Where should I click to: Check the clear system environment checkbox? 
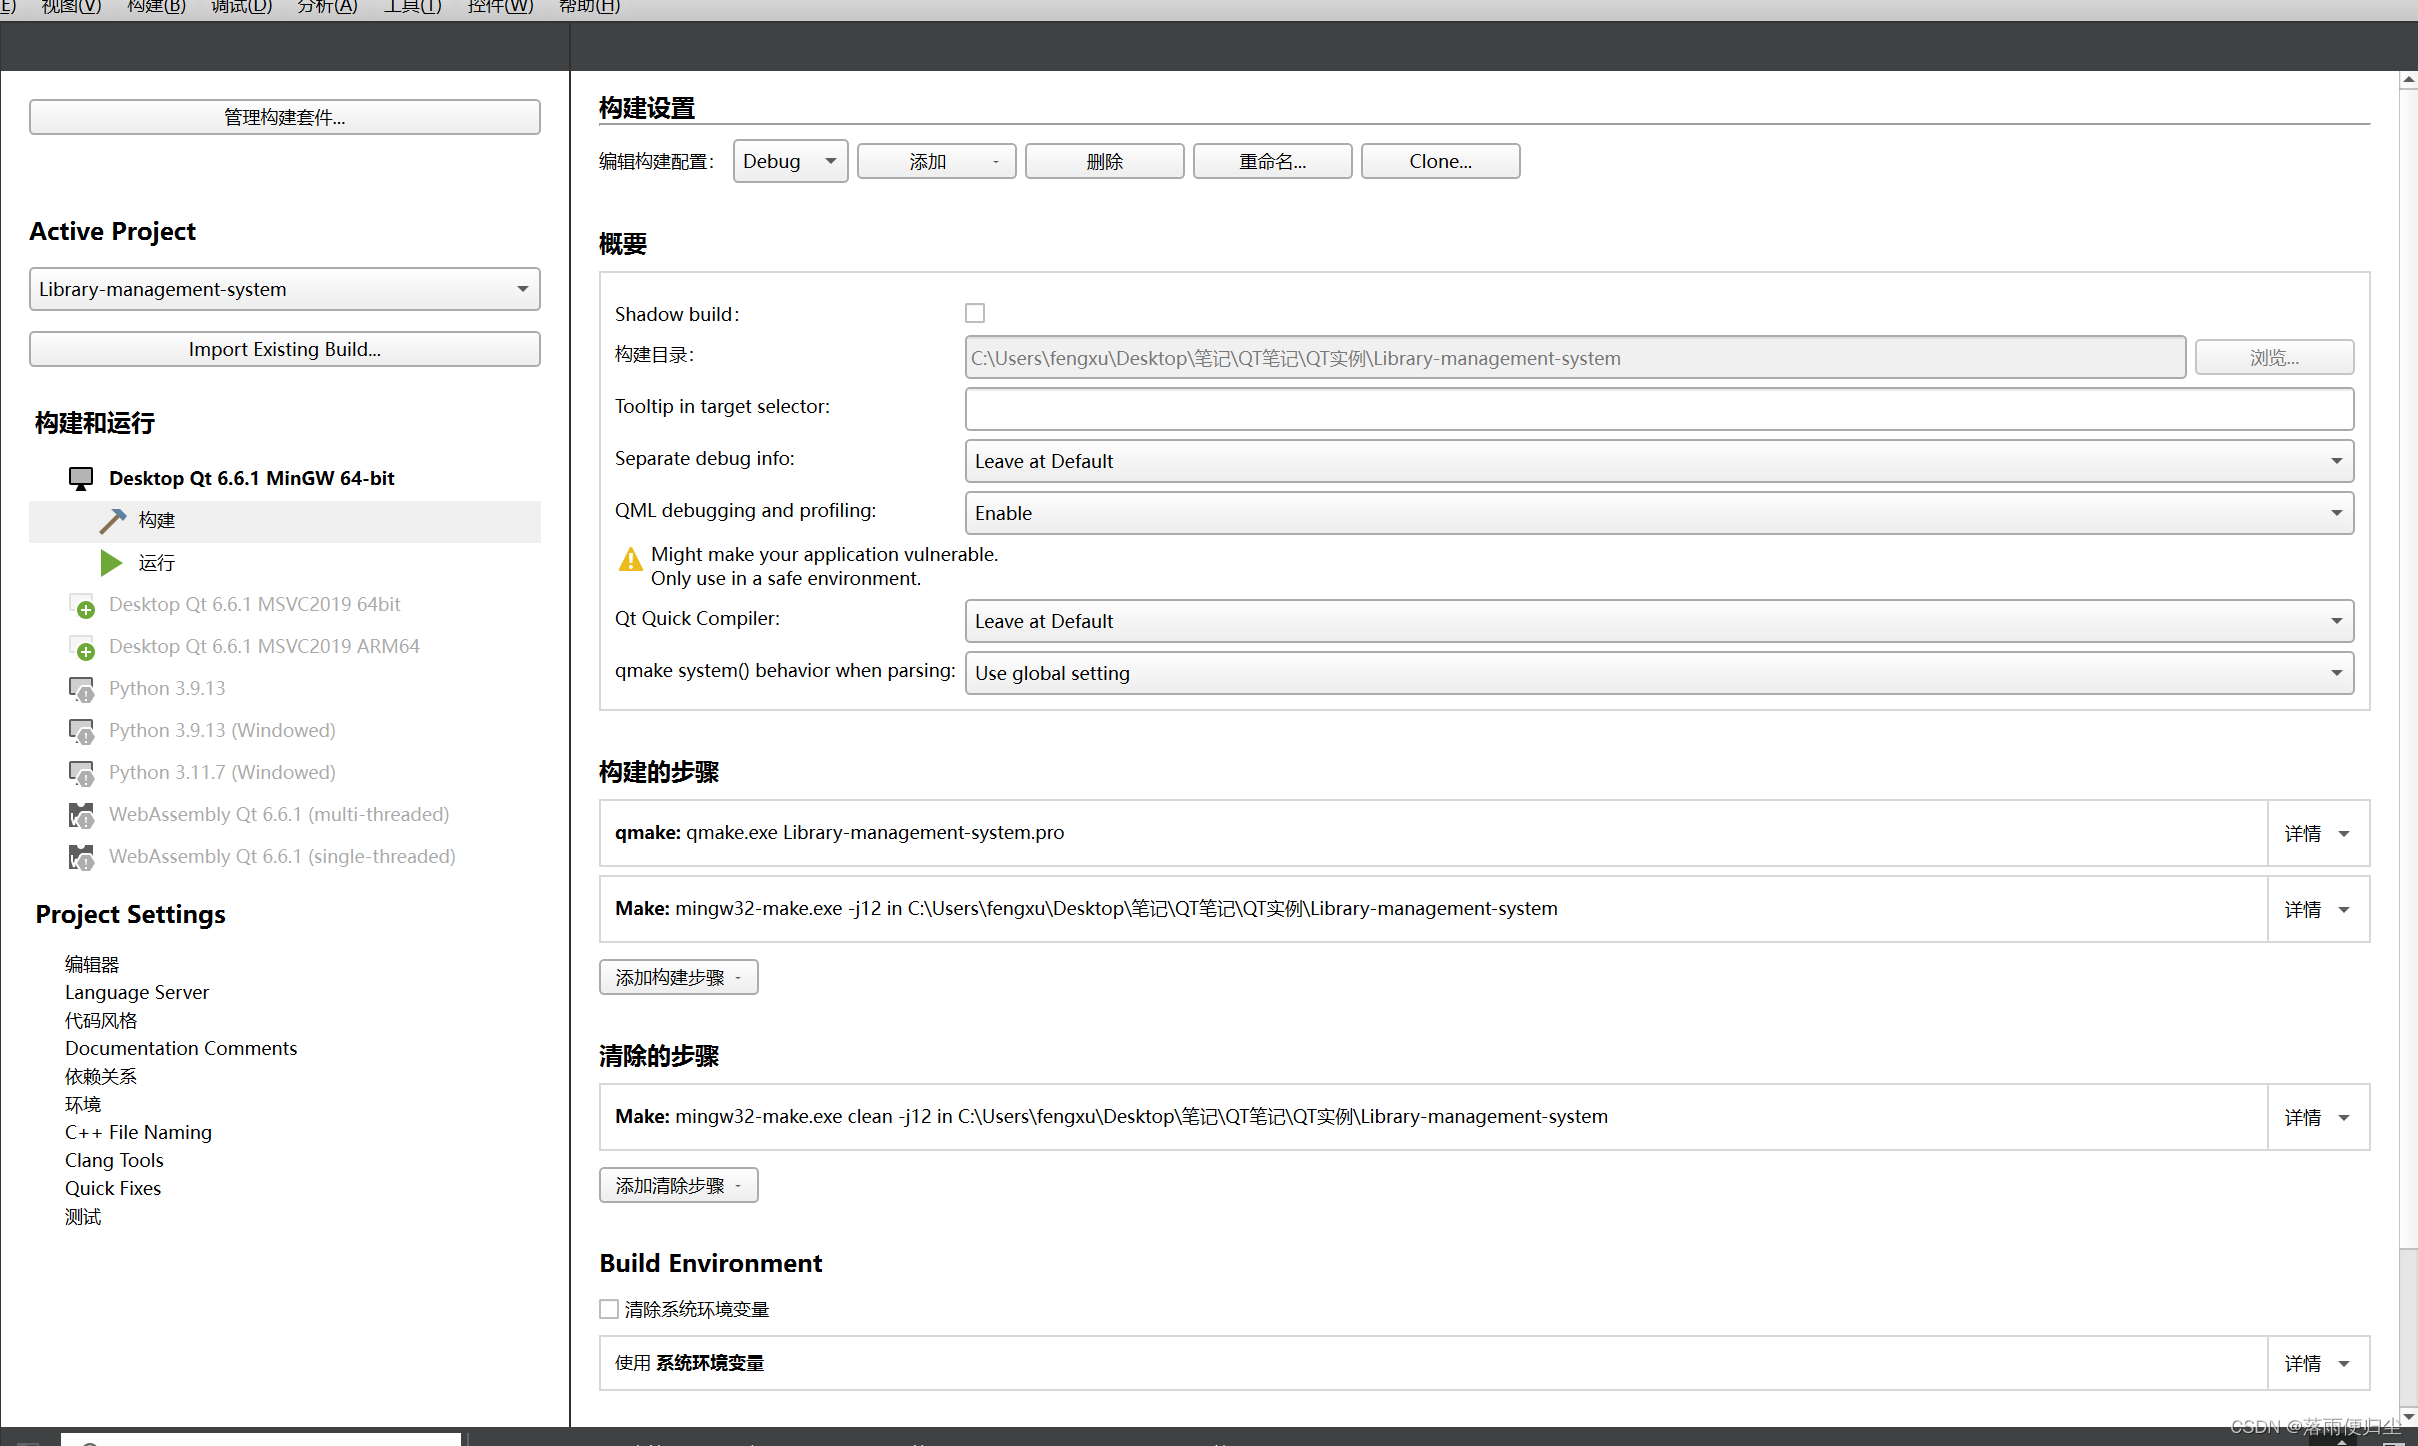[x=609, y=1309]
